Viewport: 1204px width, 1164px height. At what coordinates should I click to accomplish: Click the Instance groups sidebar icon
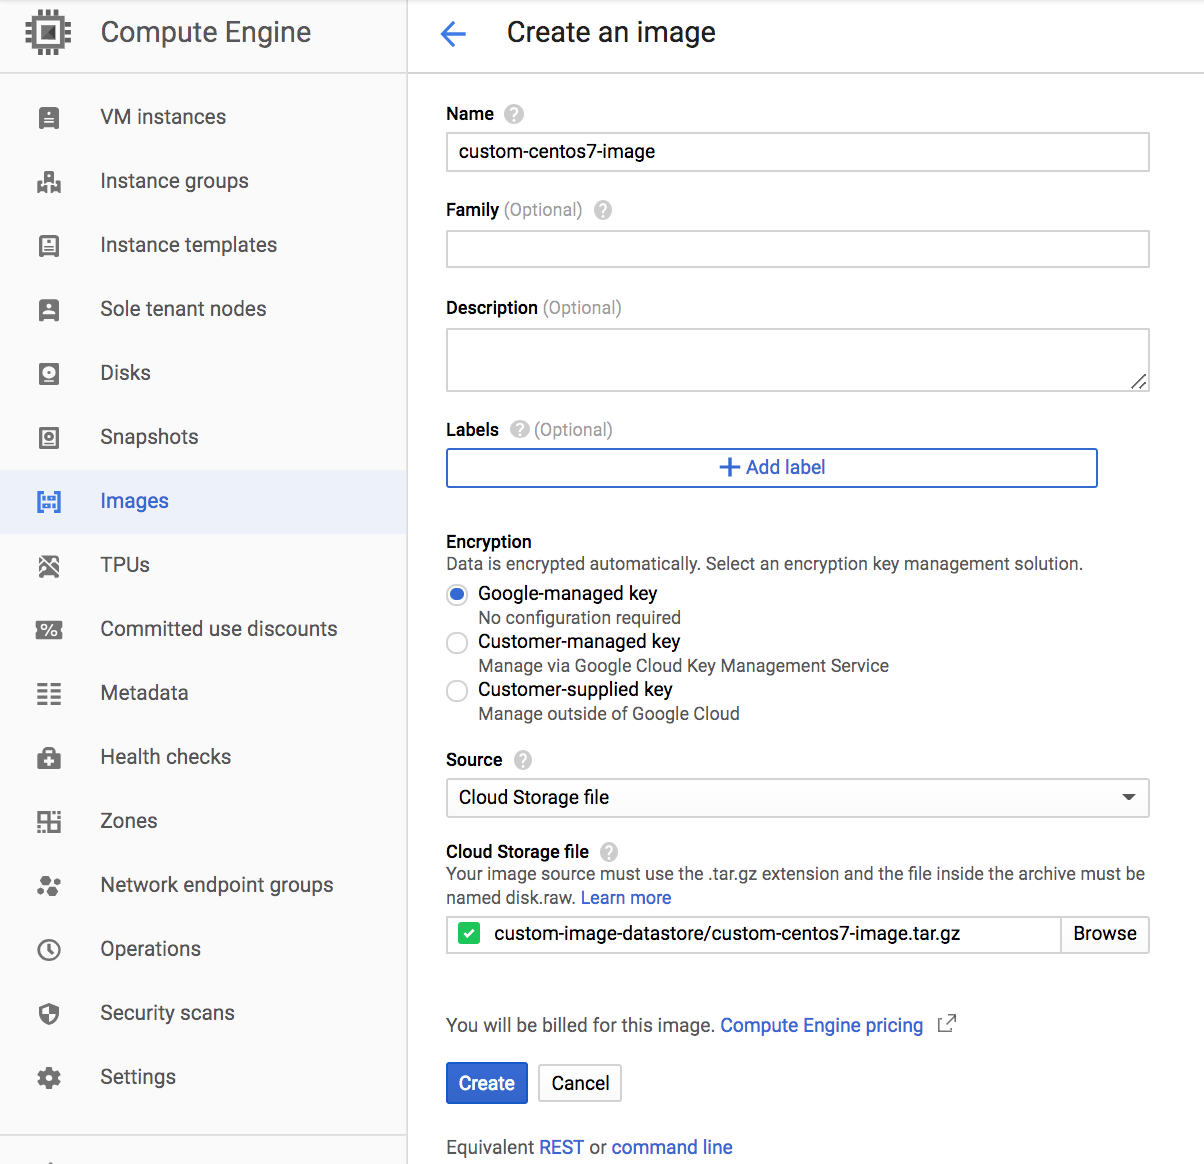[49, 182]
